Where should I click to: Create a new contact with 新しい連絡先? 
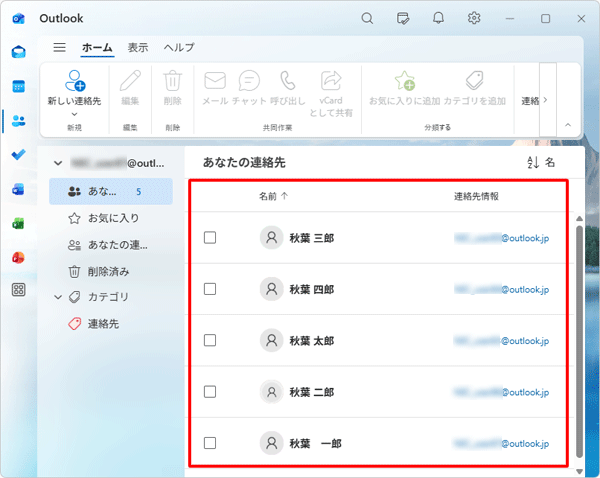tap(74, 88)
